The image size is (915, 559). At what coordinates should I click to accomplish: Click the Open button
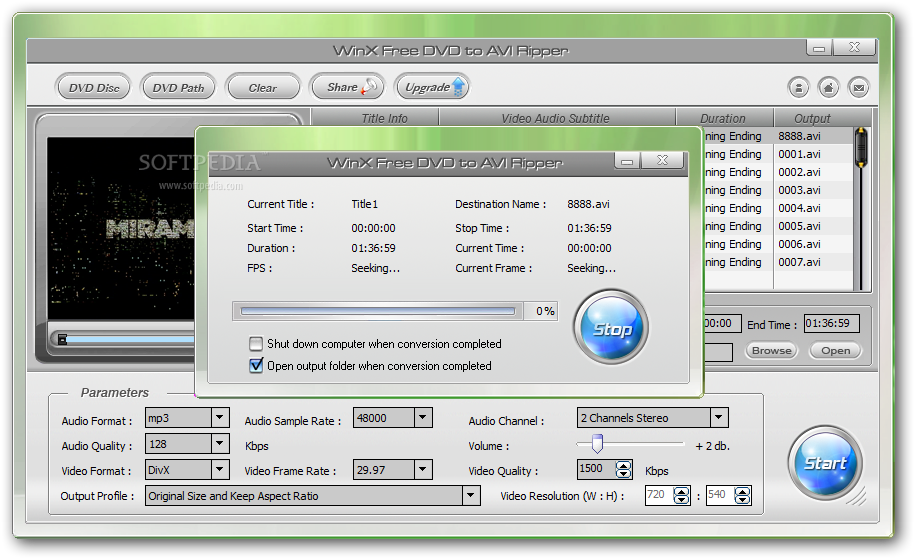[x=836, y=351]
